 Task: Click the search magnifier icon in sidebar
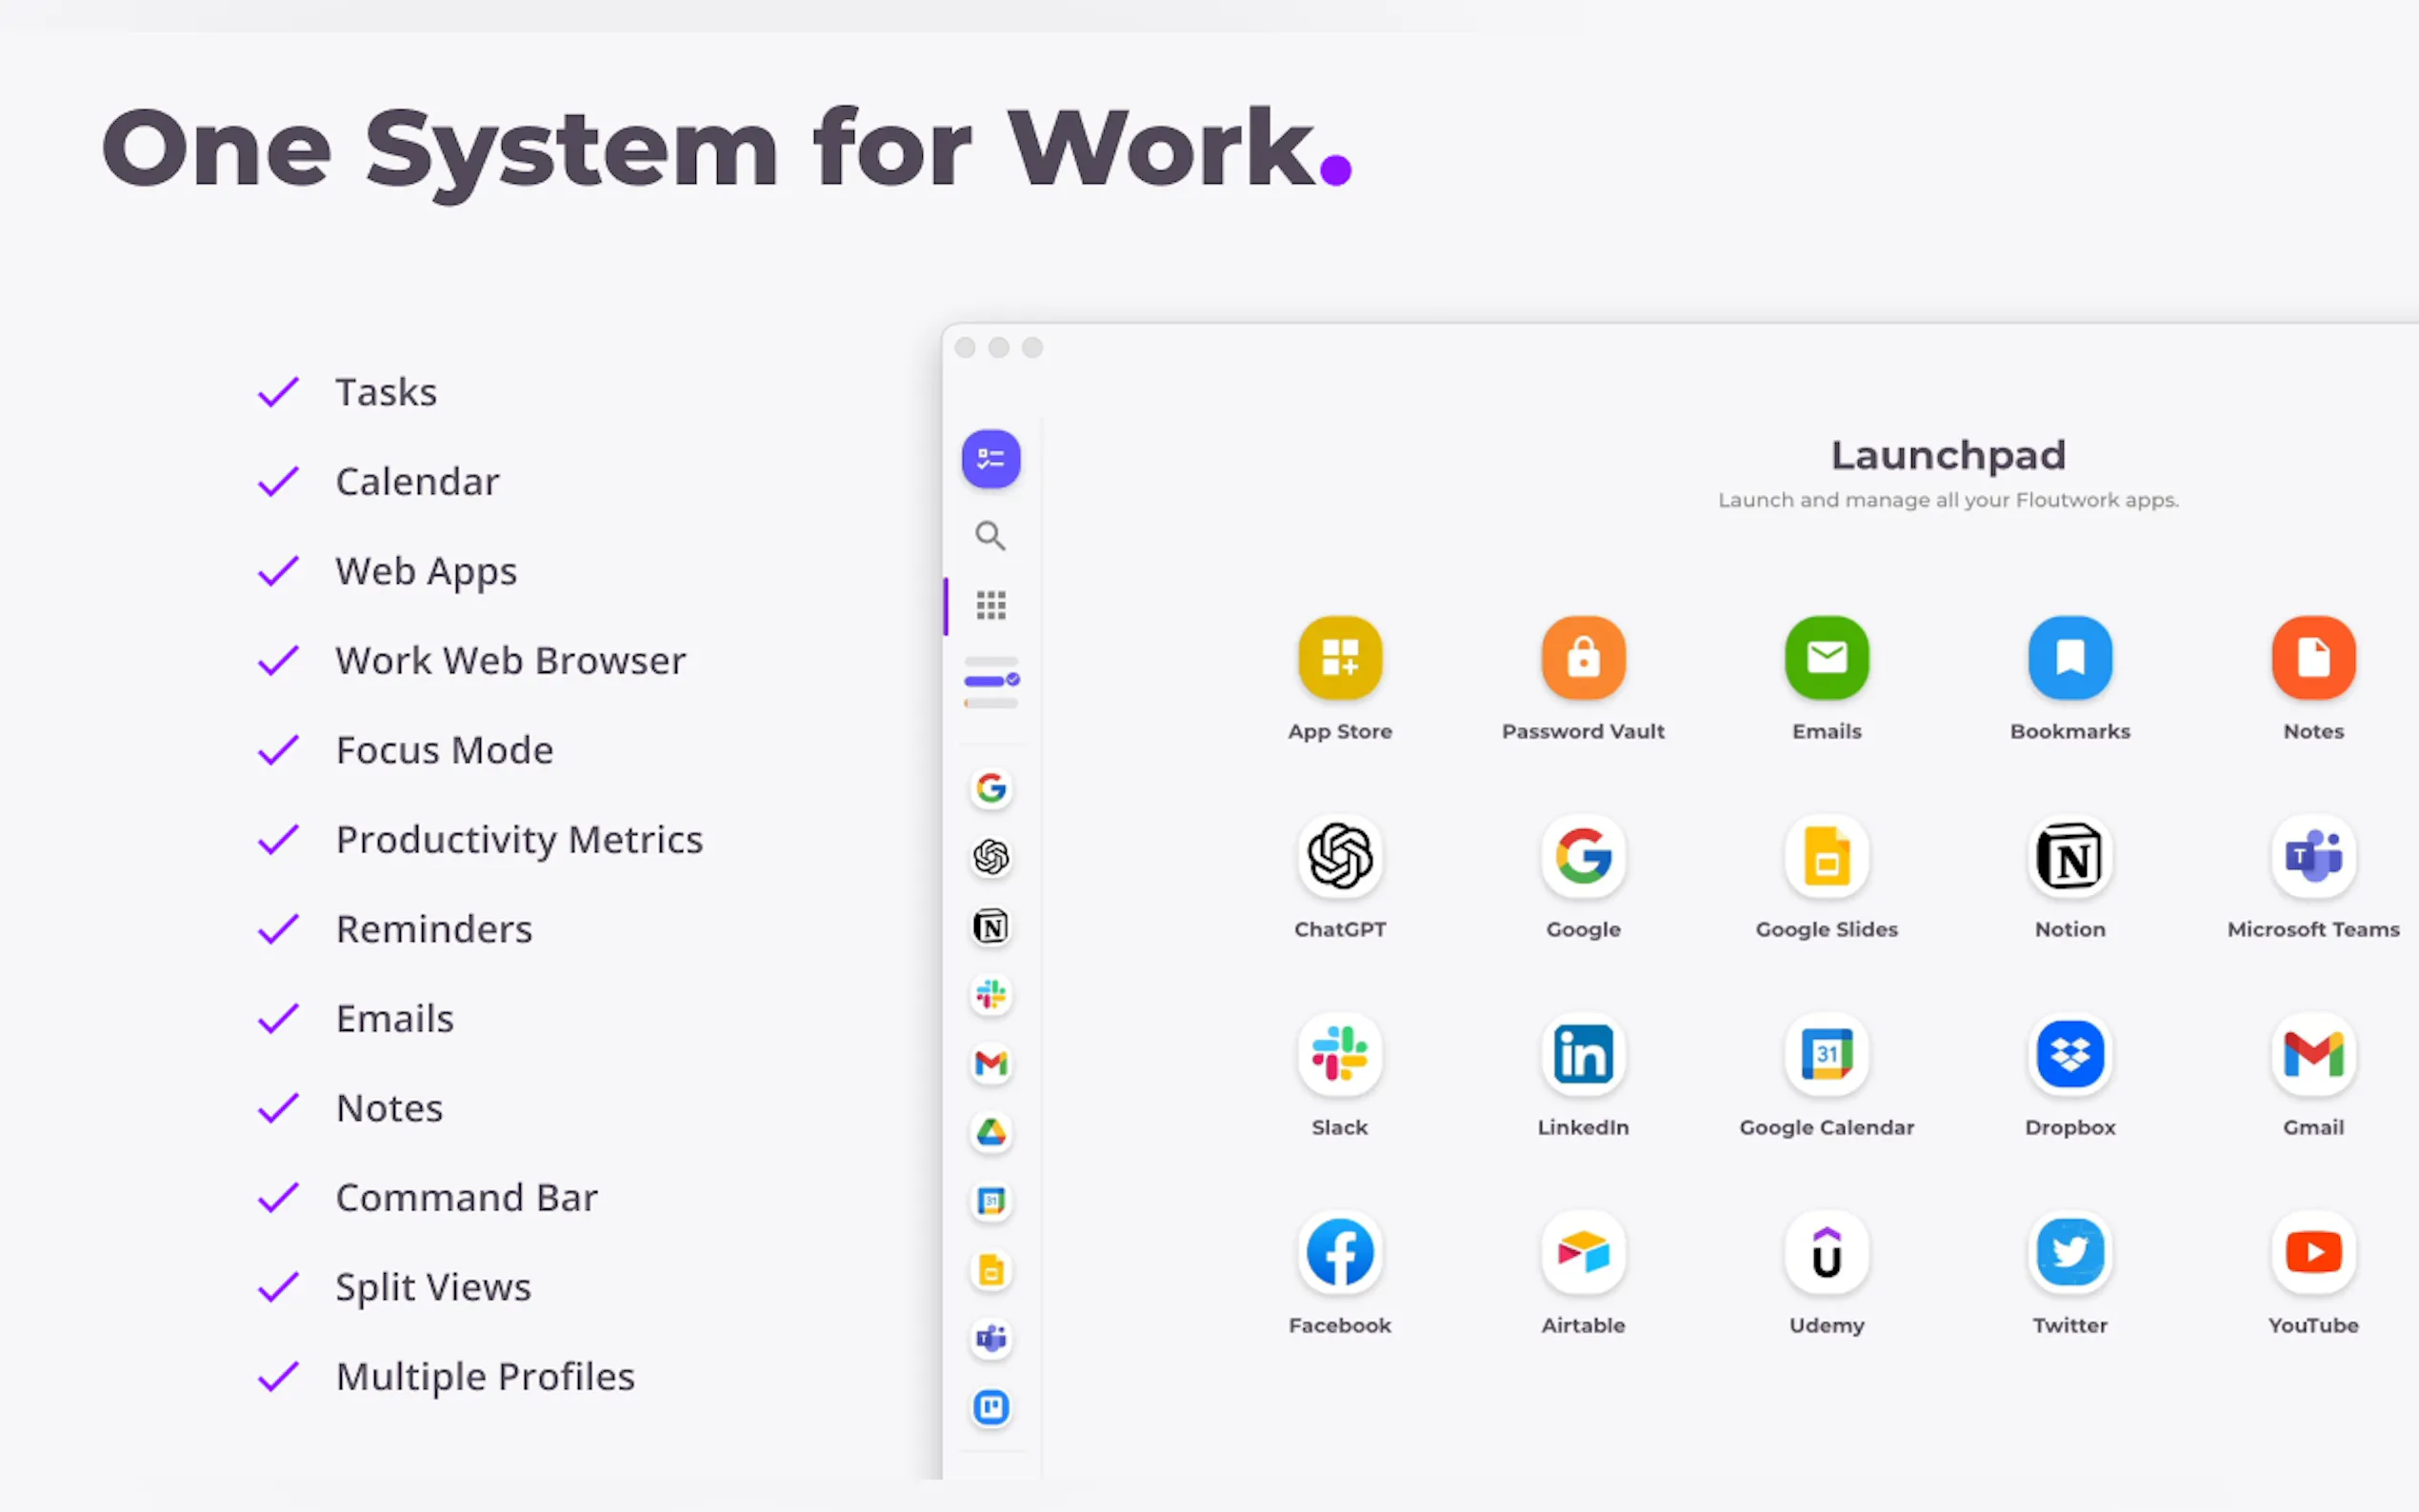pyautogui.click(x=990, y=536)
